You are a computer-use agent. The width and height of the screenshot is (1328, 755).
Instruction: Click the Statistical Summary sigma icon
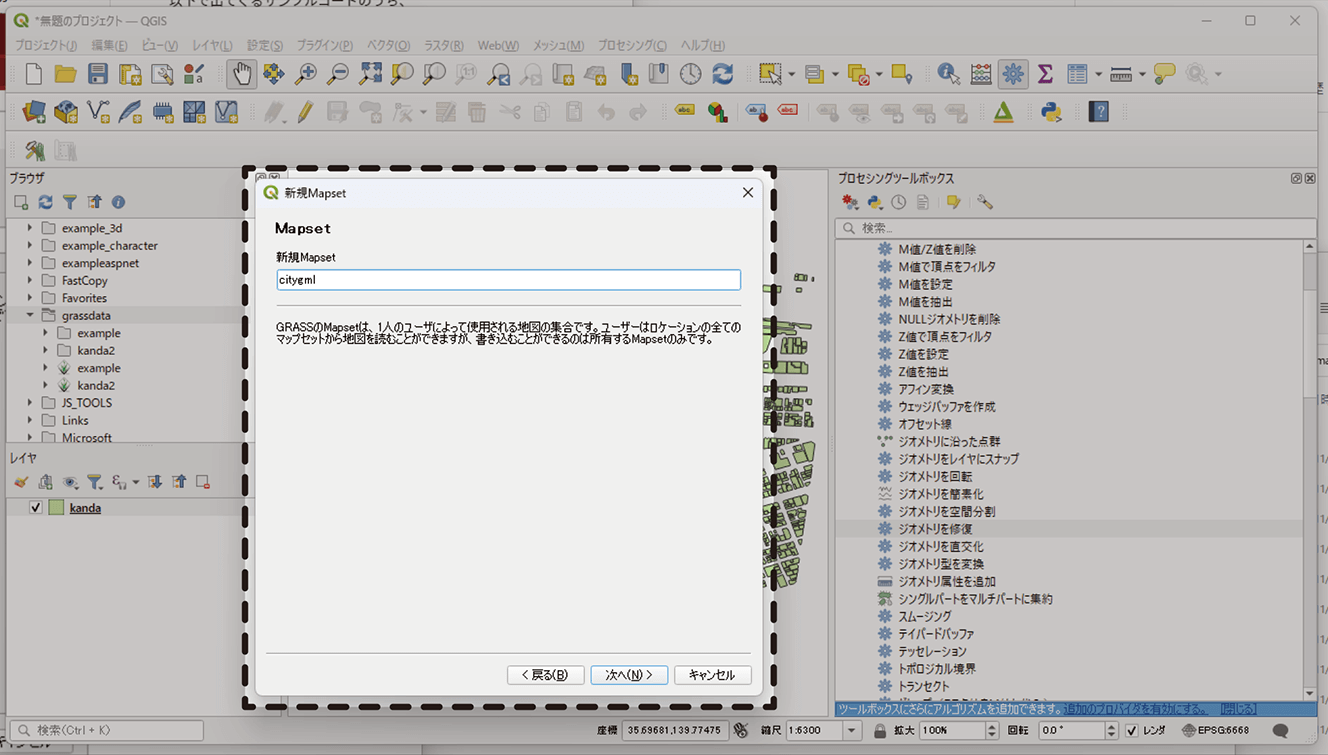(x=1045, y=74)
